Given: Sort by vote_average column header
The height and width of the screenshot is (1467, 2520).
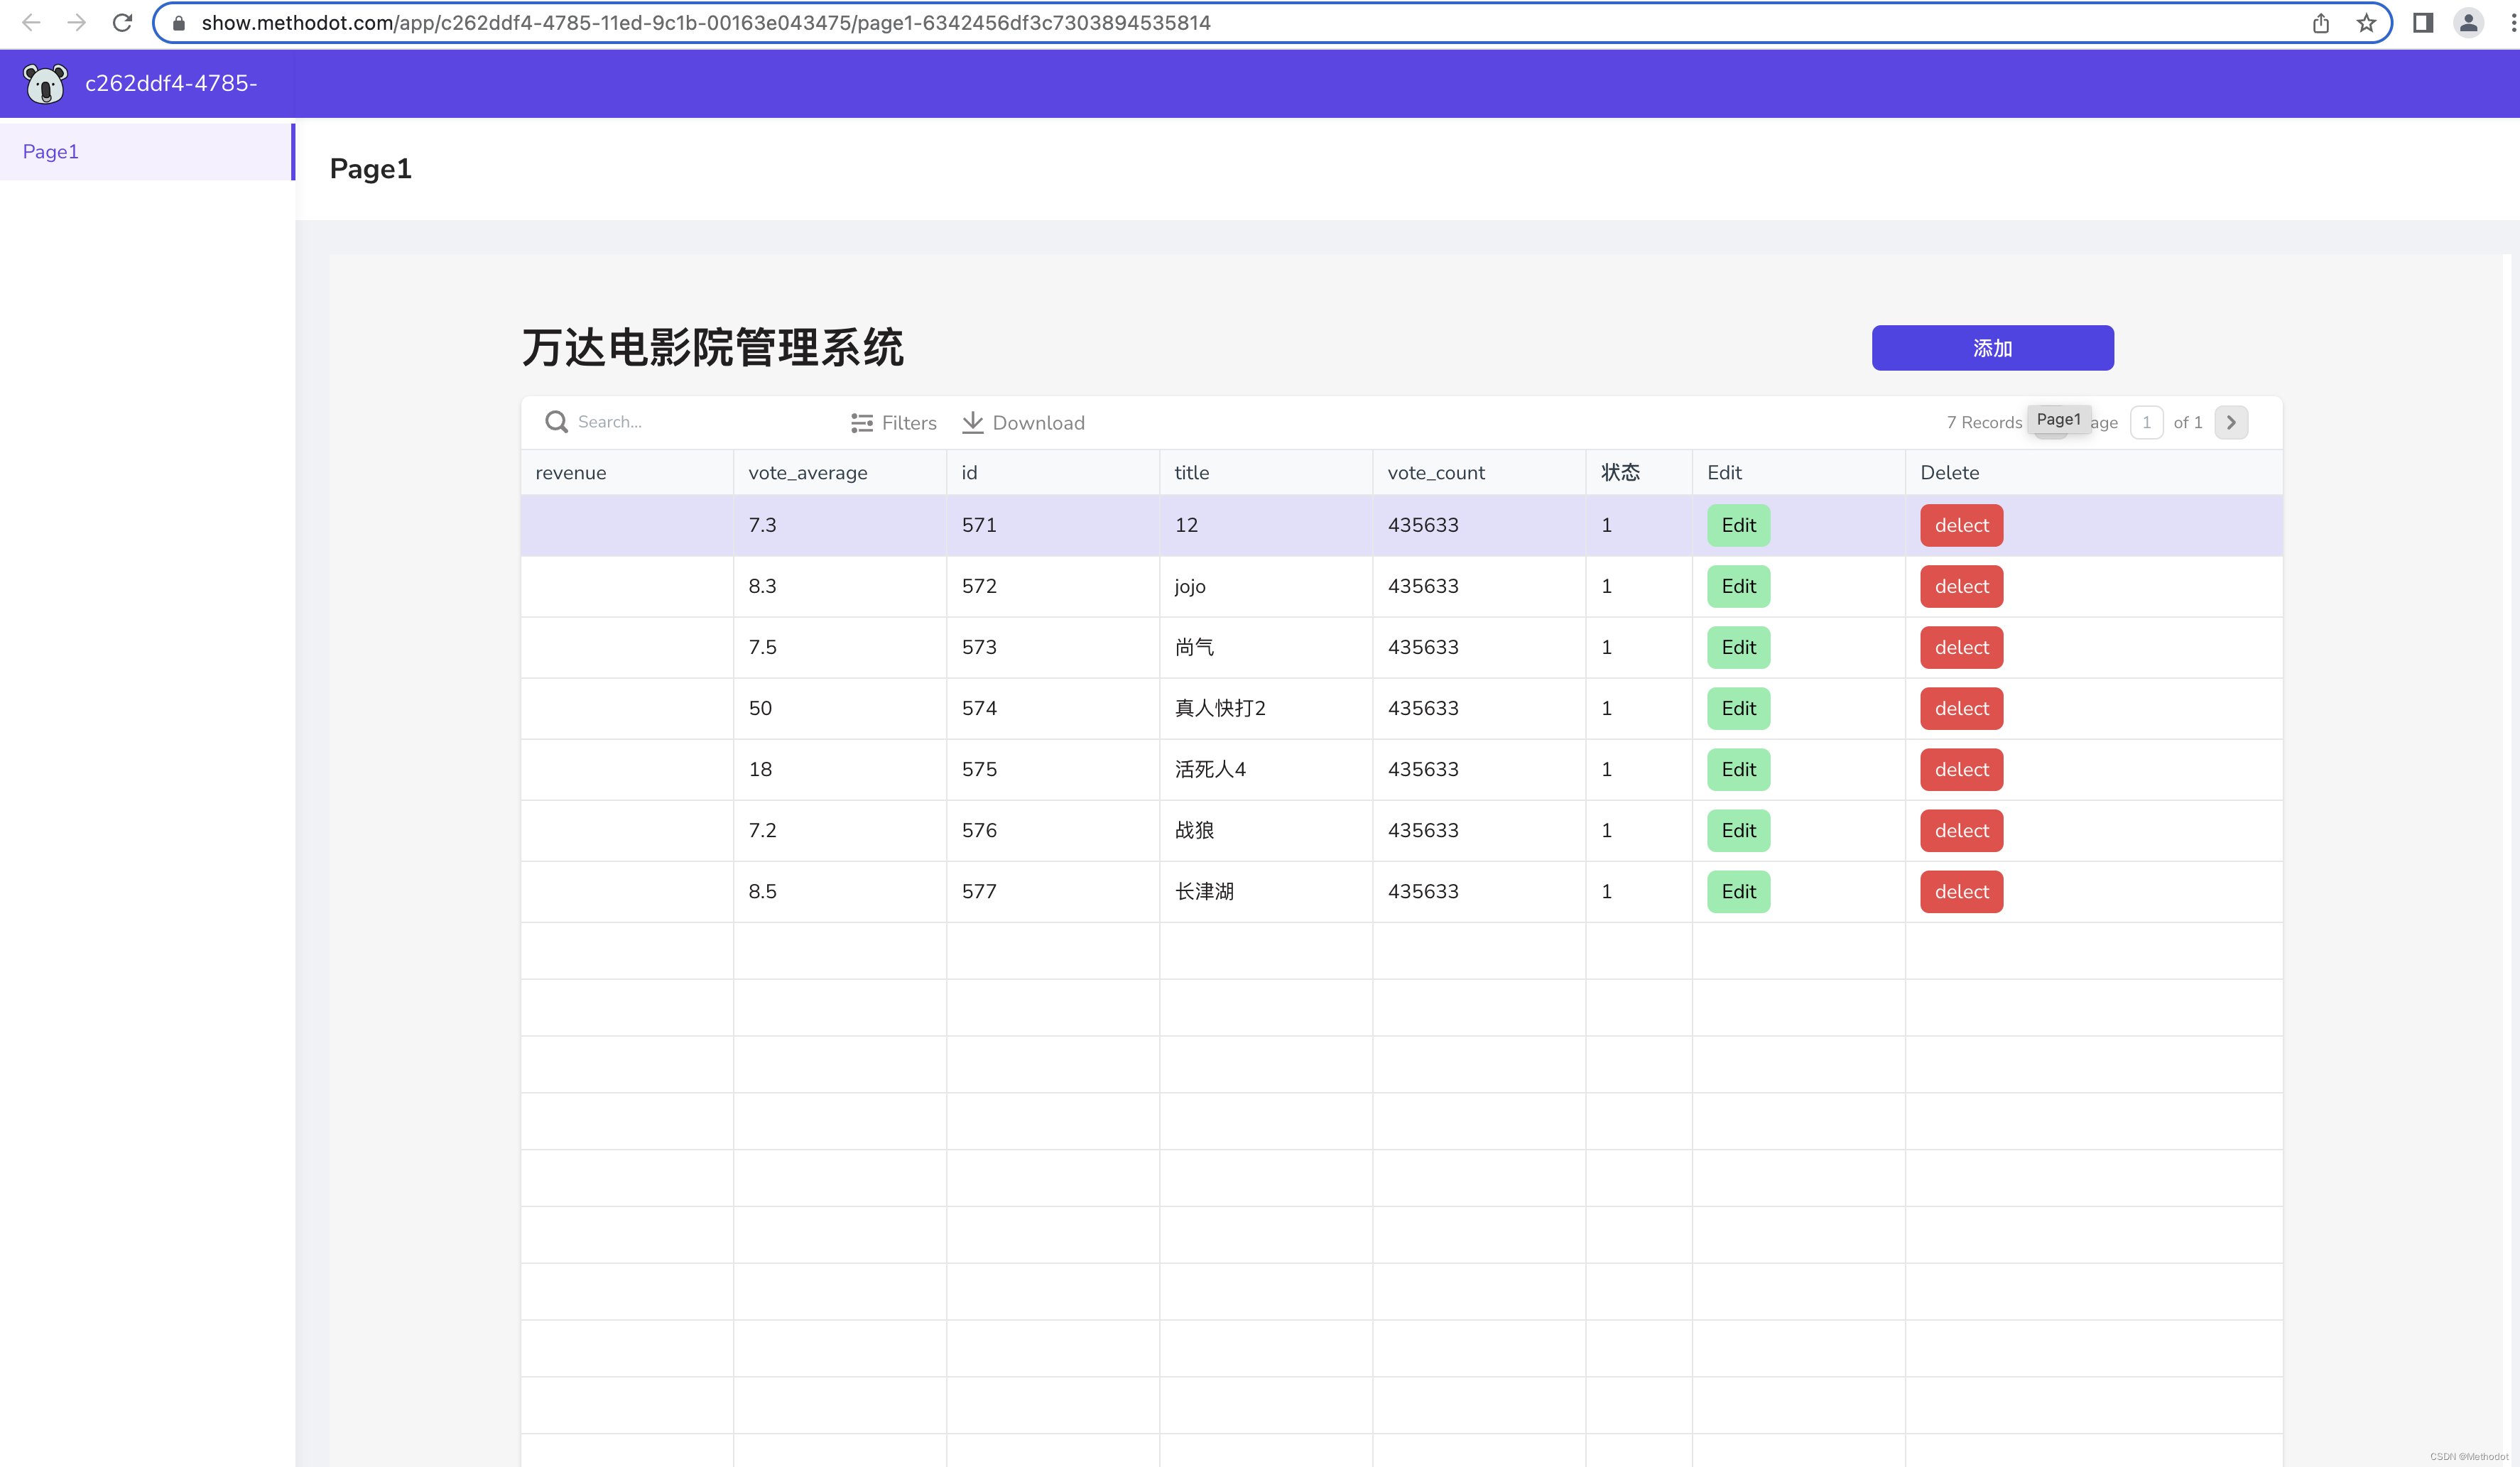Looking at the screenshot, I should click(807, 472).
